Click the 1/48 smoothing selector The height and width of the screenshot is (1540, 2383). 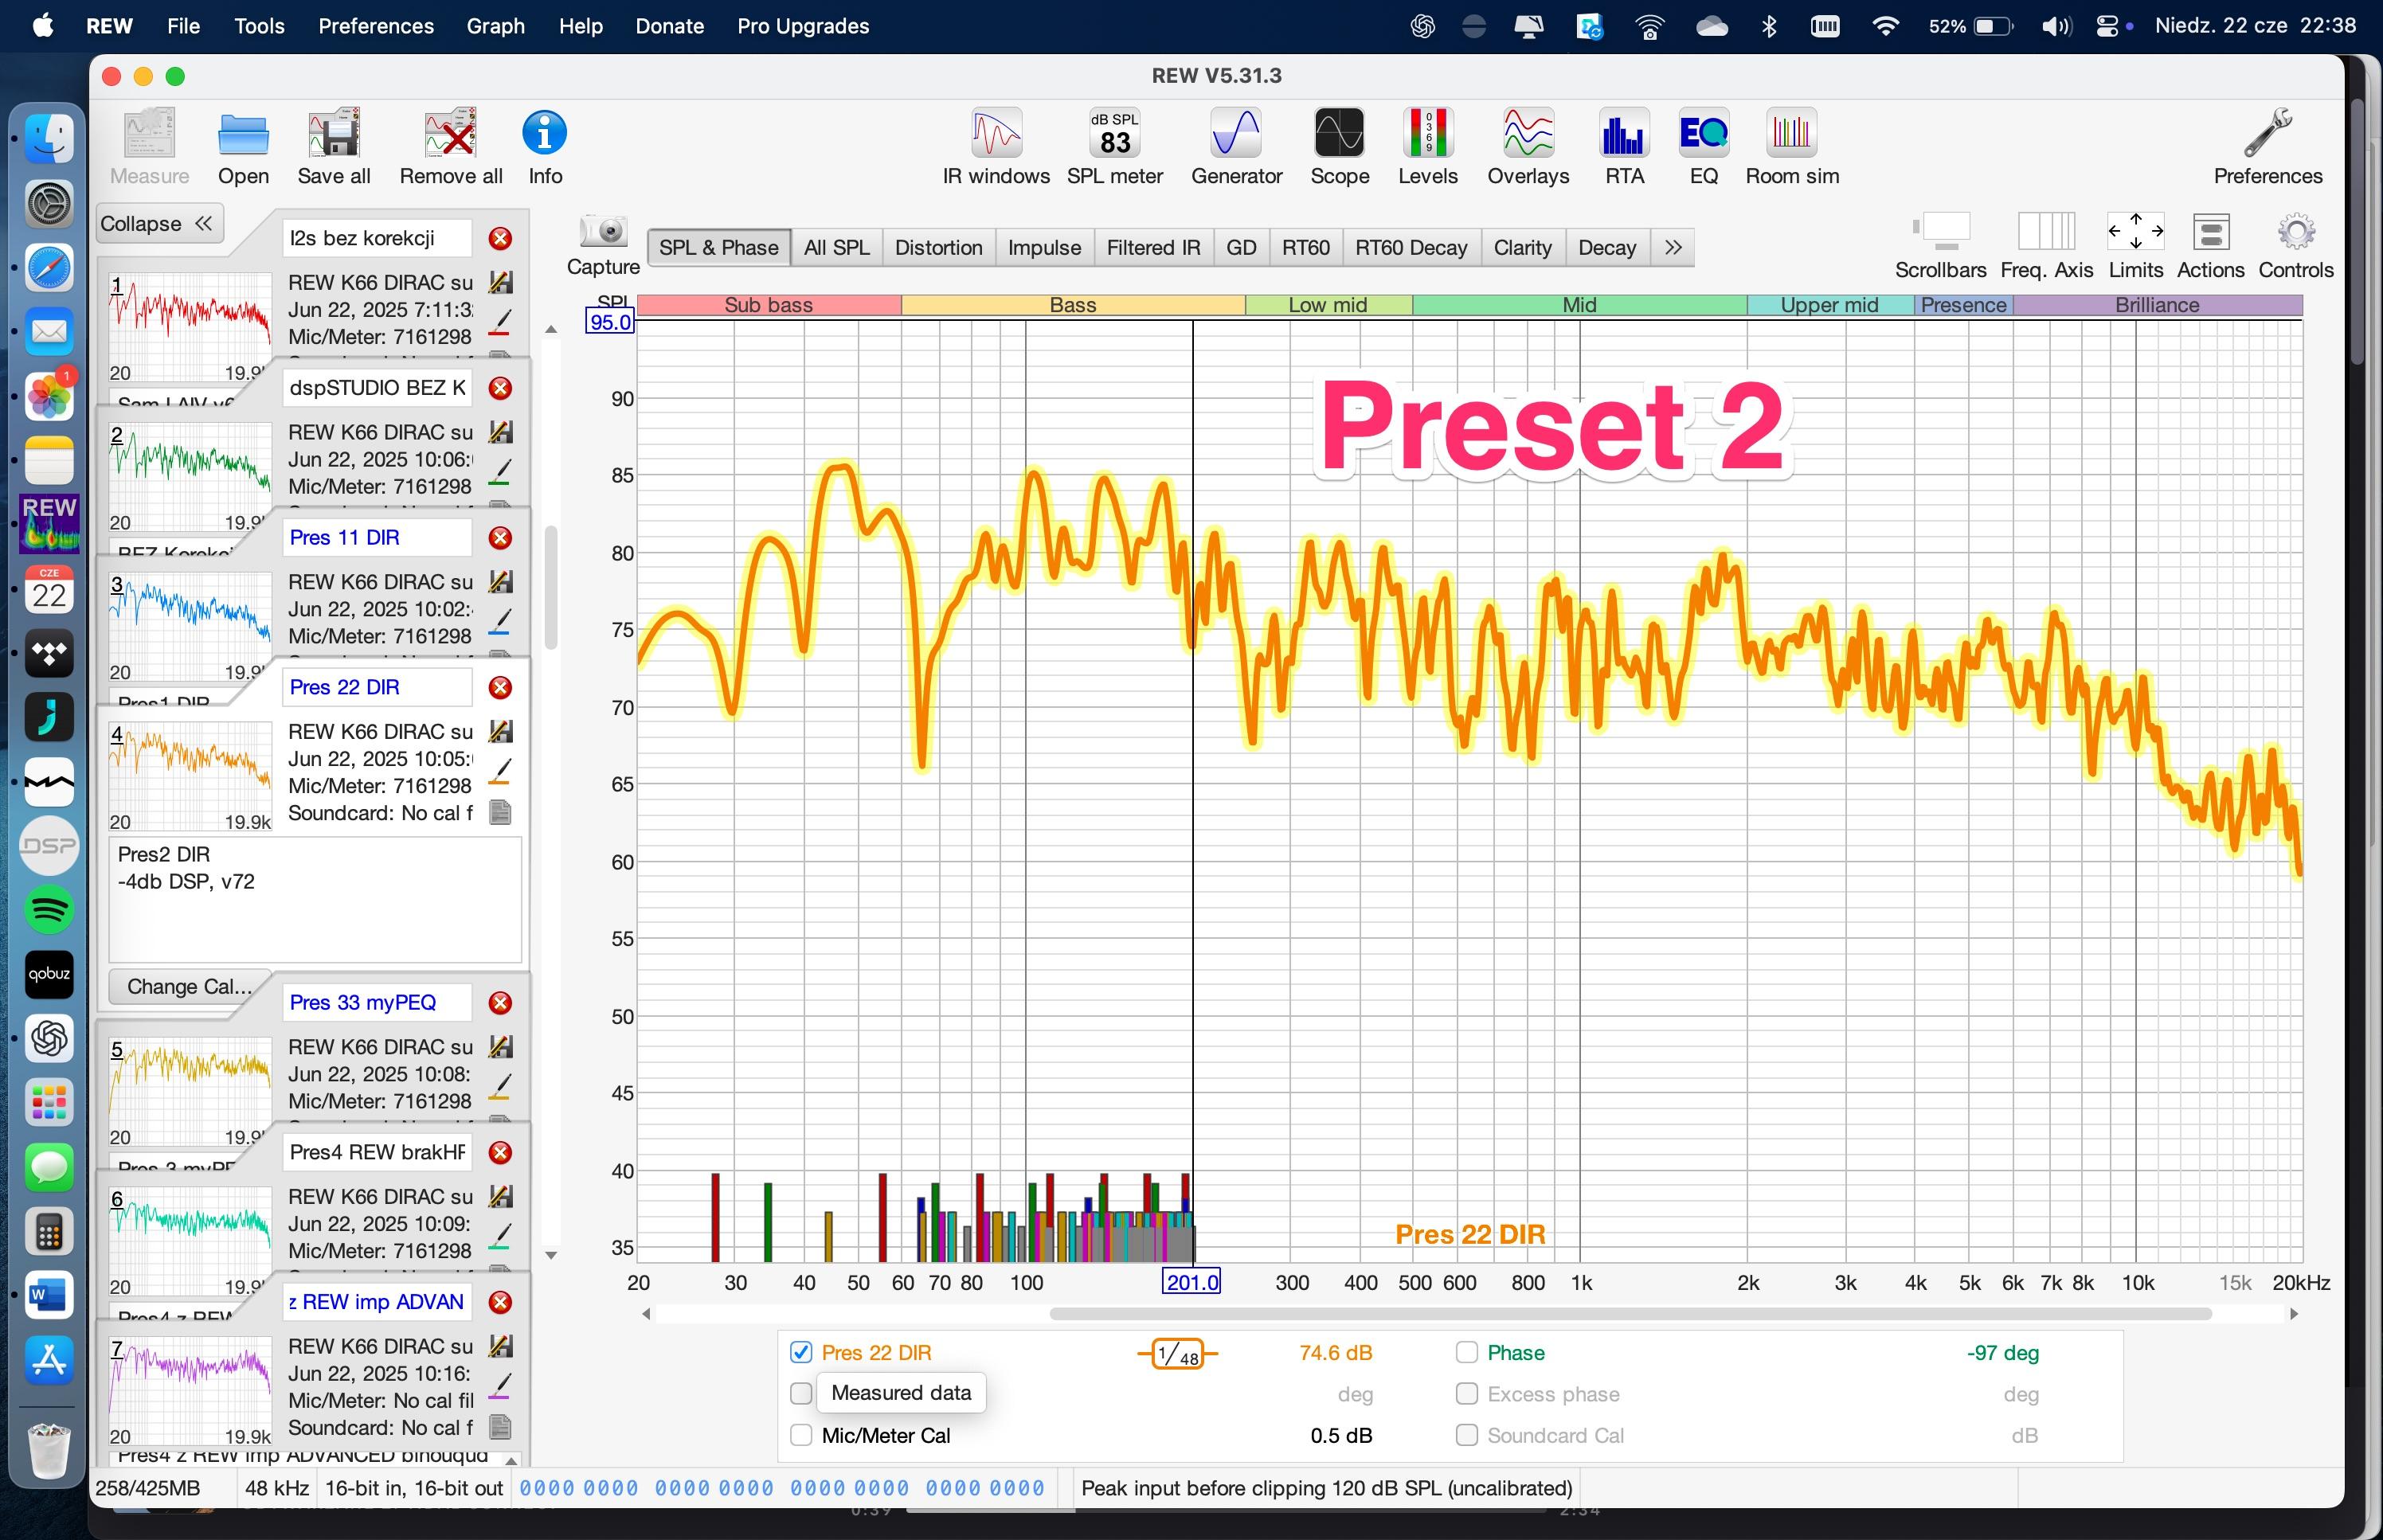[x=1177, y=1354]
